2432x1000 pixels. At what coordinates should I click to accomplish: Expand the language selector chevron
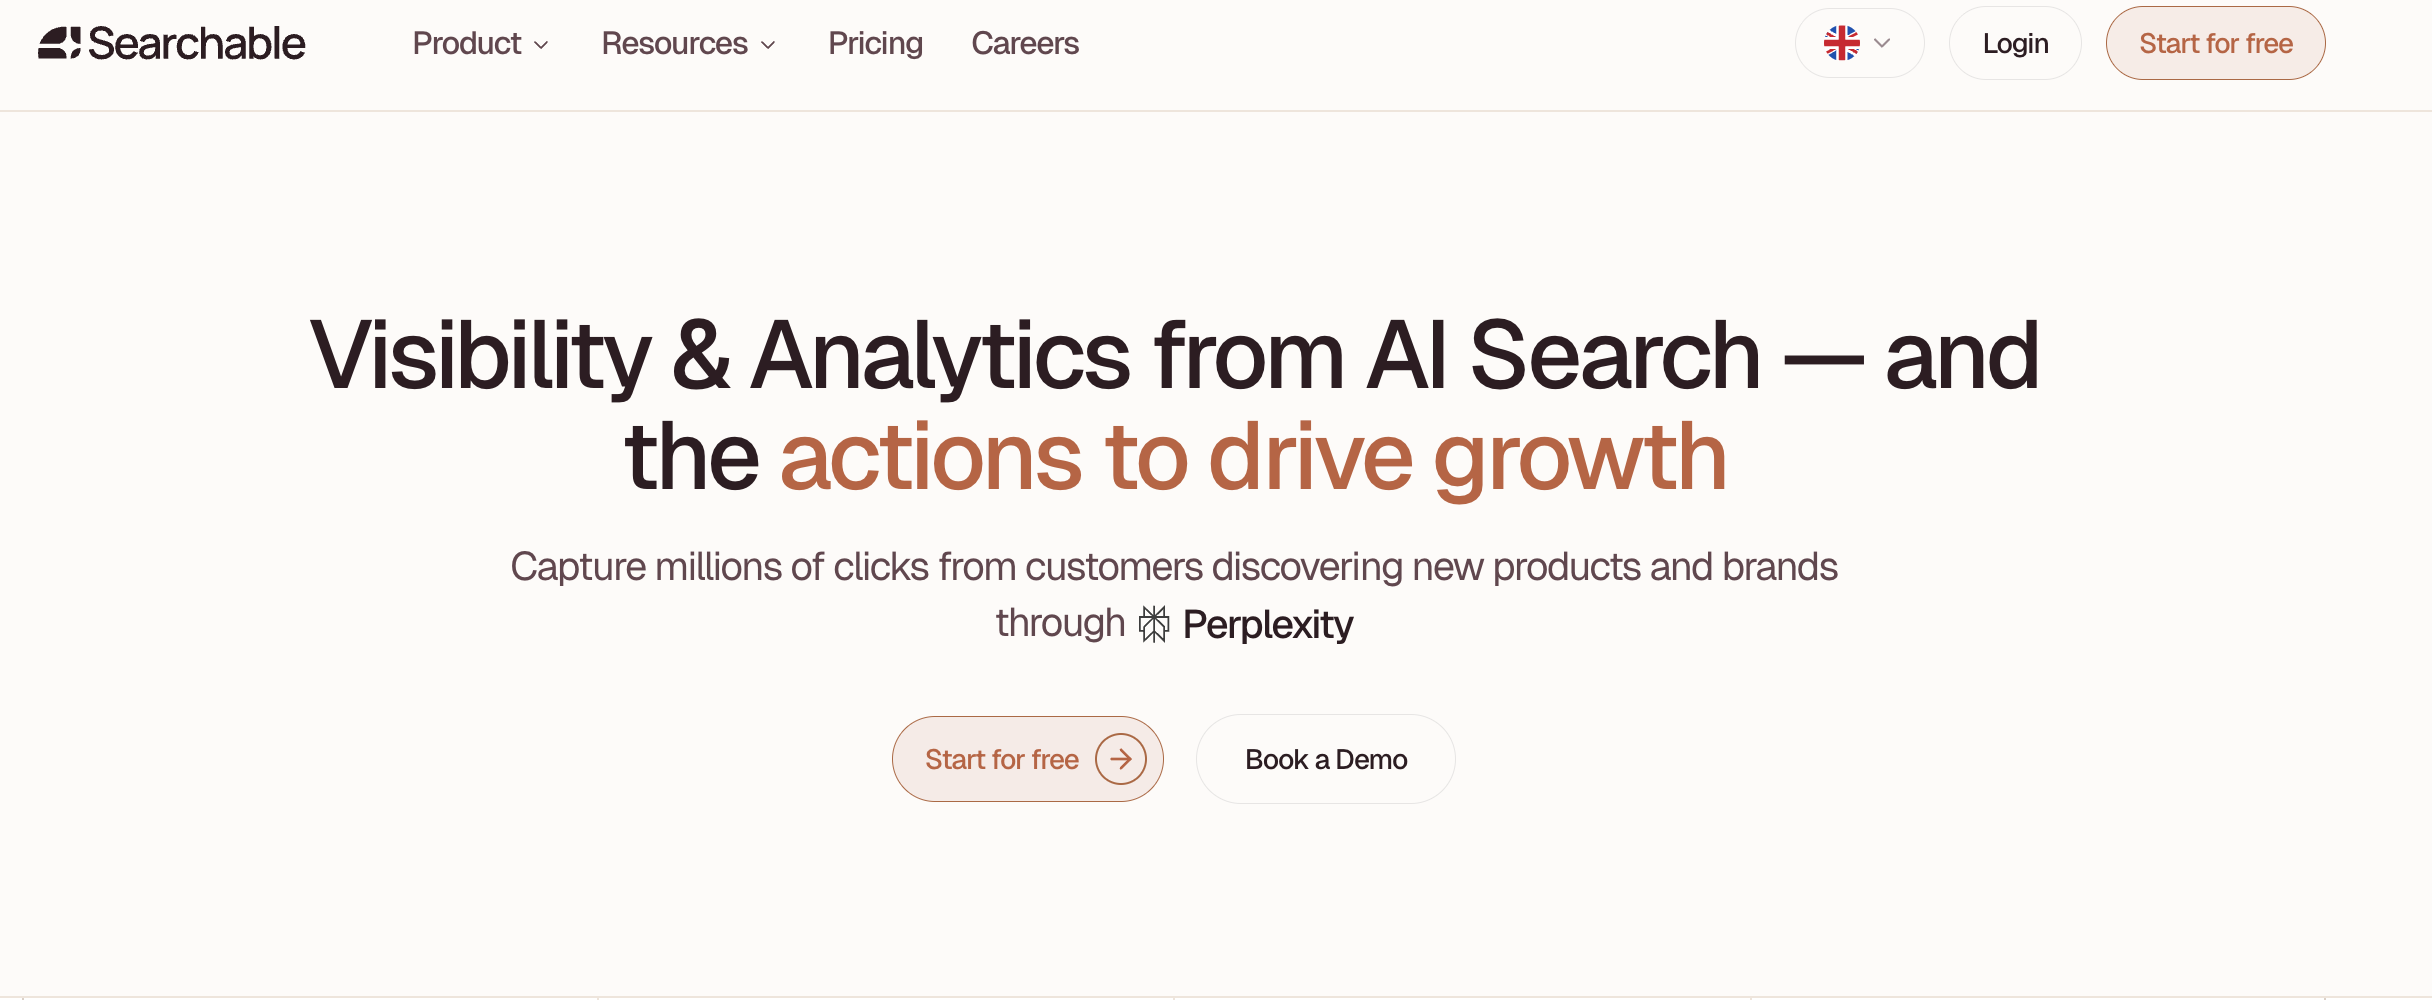click(1884, 43)
